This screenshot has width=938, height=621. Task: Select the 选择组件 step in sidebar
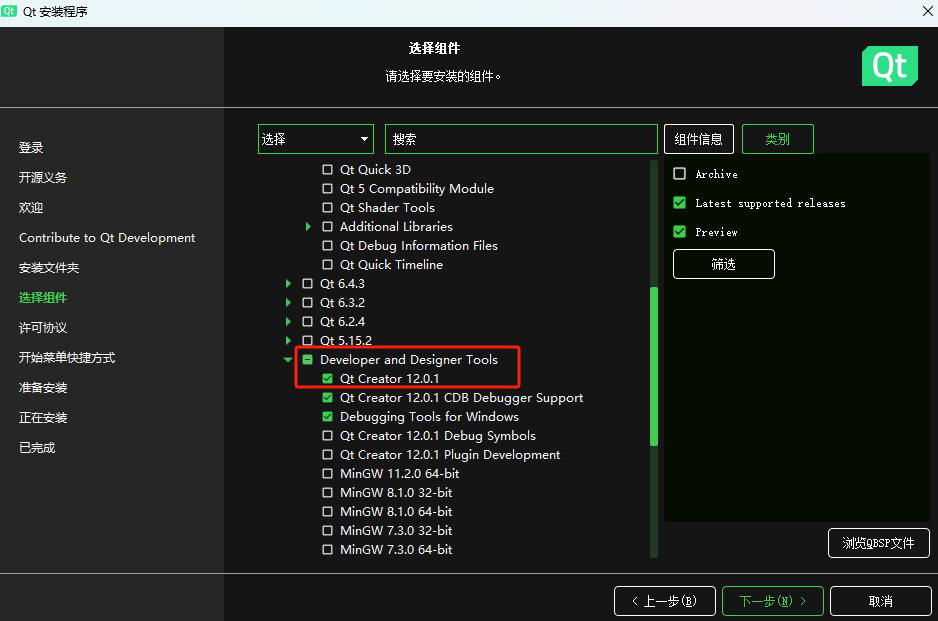[43, 297]
